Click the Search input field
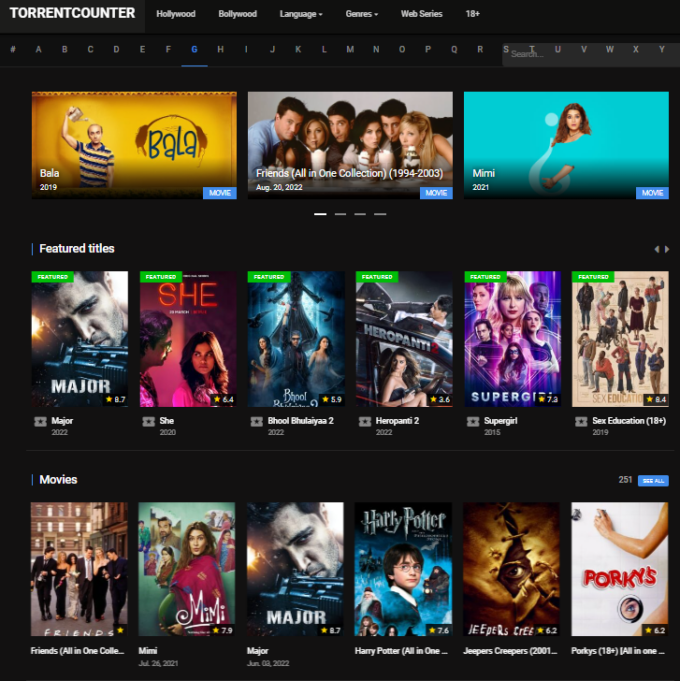Image resolution: width=680 pixels, height=681 pixels. point(591,54)
